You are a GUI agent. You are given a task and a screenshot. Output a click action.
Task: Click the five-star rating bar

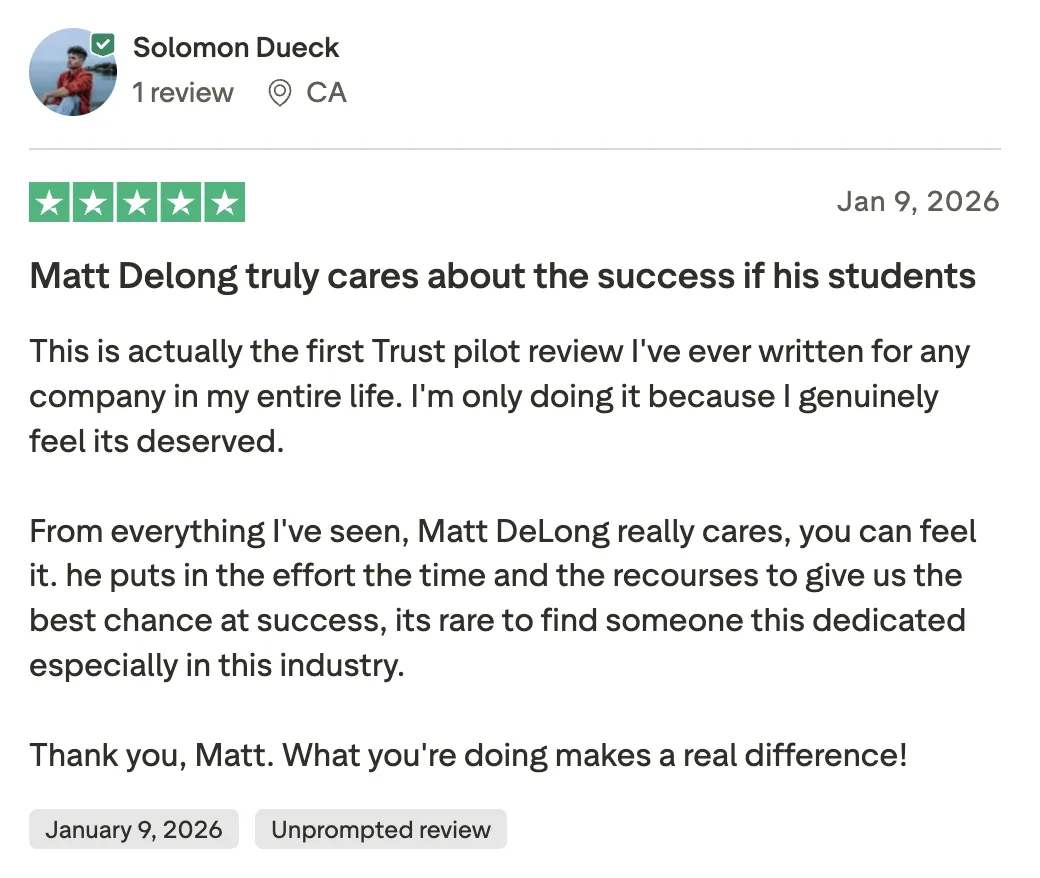pyautogui.click(x=137, y=202)
